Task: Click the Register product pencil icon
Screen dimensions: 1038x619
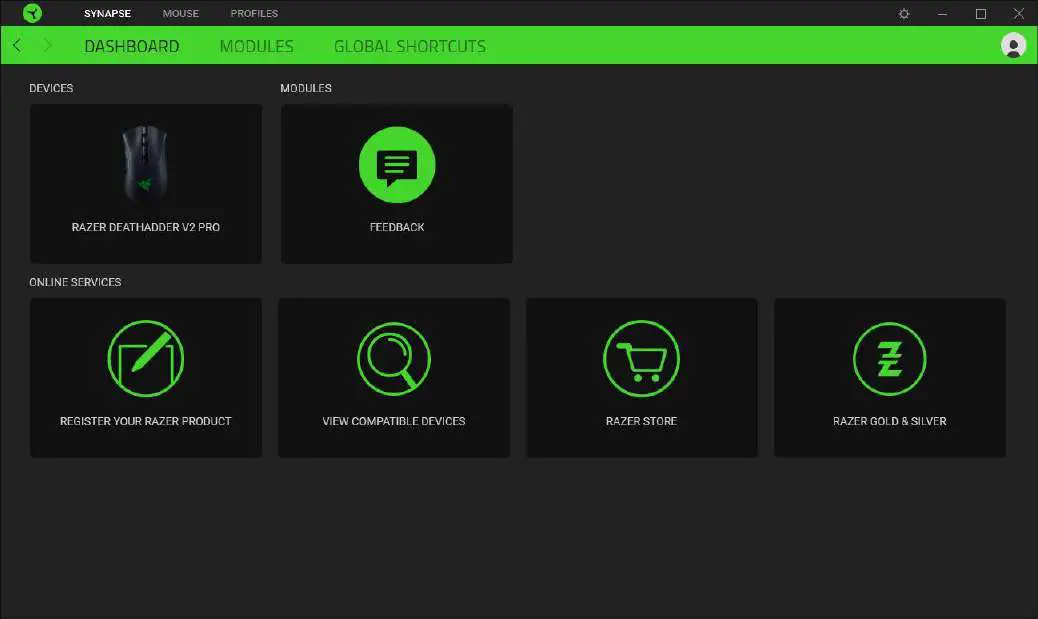Action: (x=146, y=359)
